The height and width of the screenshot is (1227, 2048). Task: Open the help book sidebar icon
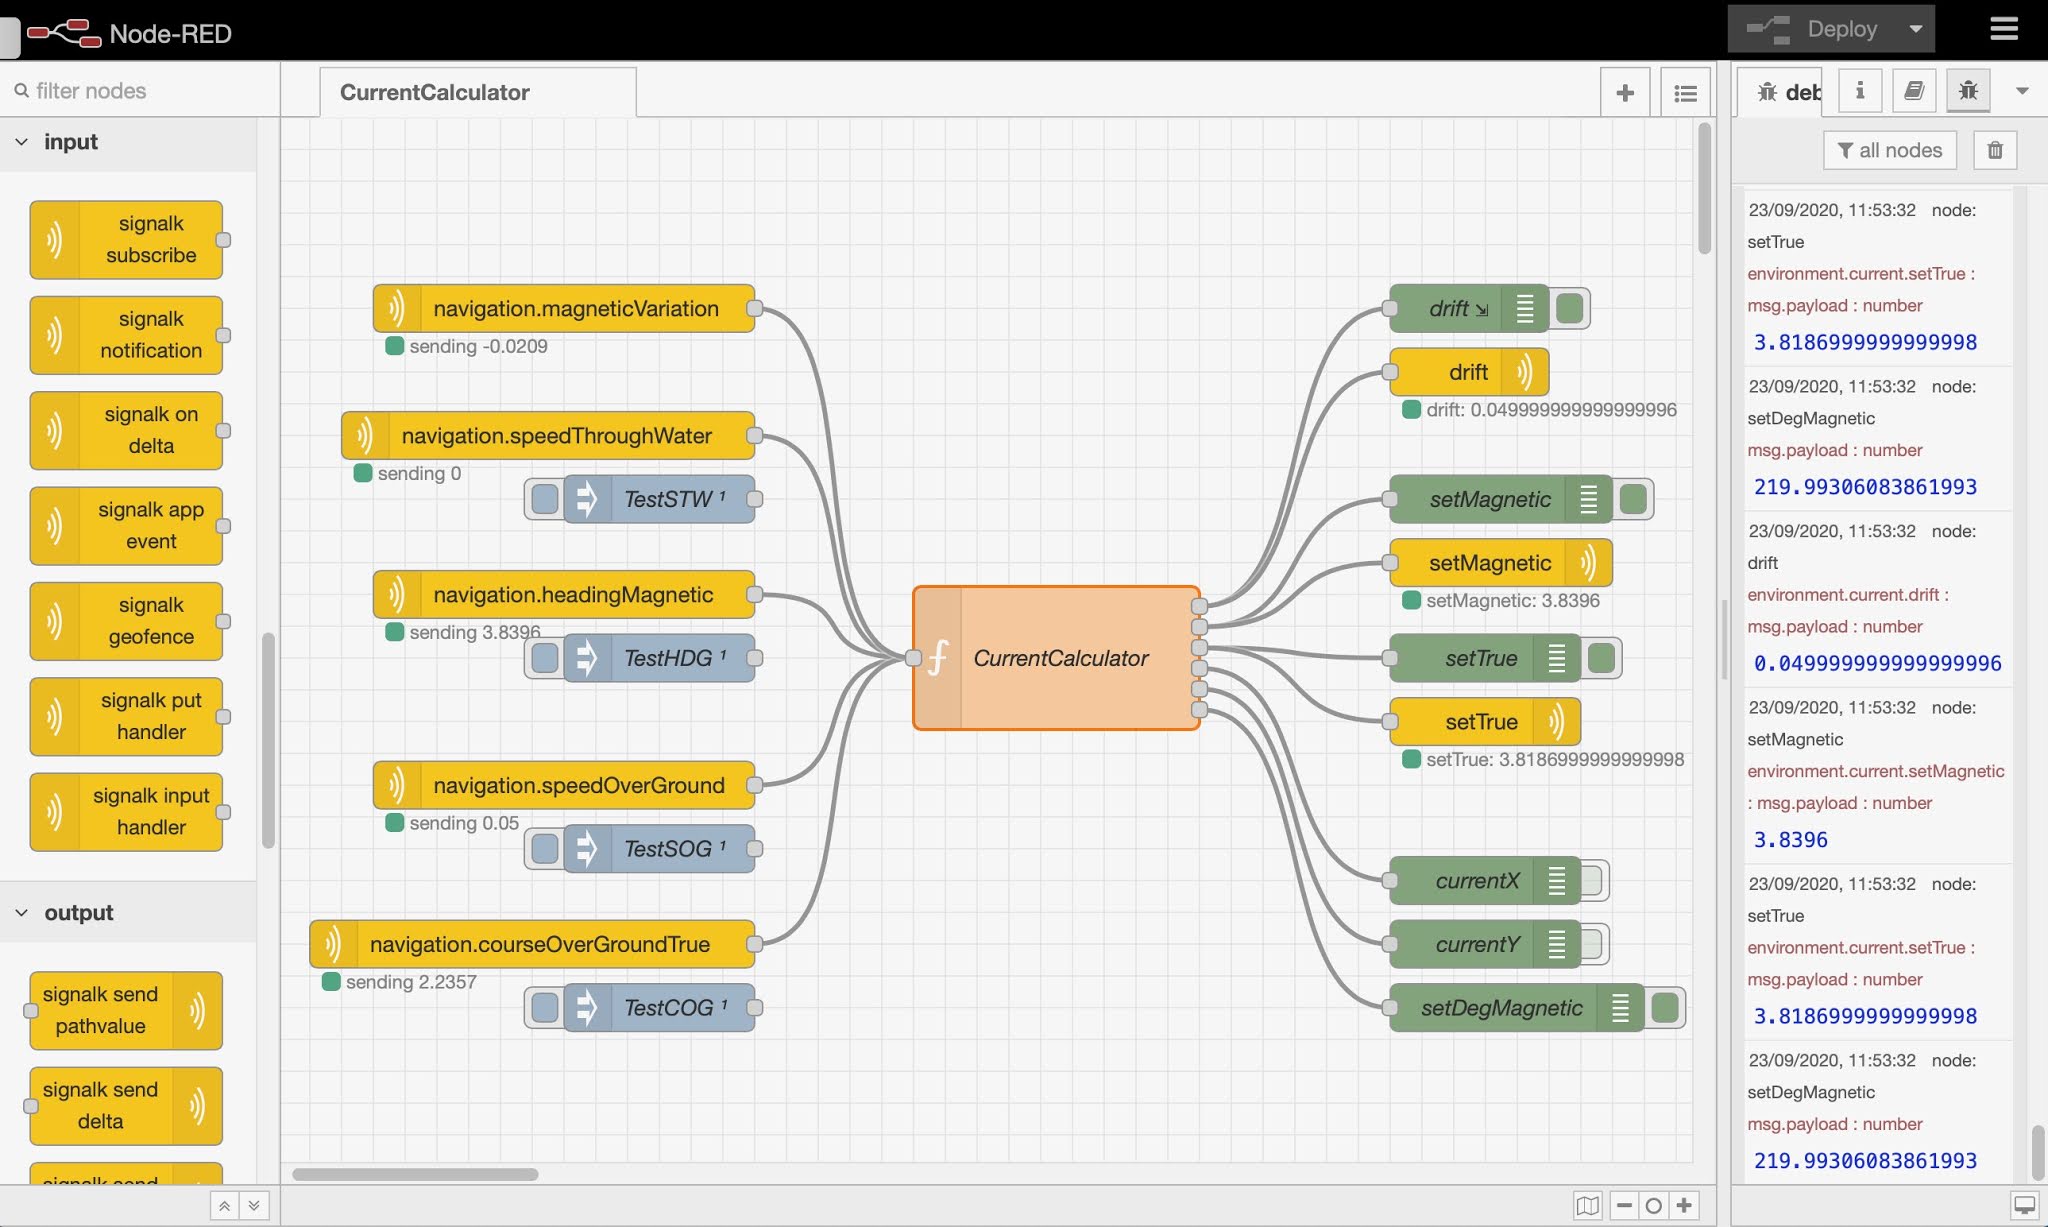pos(1914,91)
